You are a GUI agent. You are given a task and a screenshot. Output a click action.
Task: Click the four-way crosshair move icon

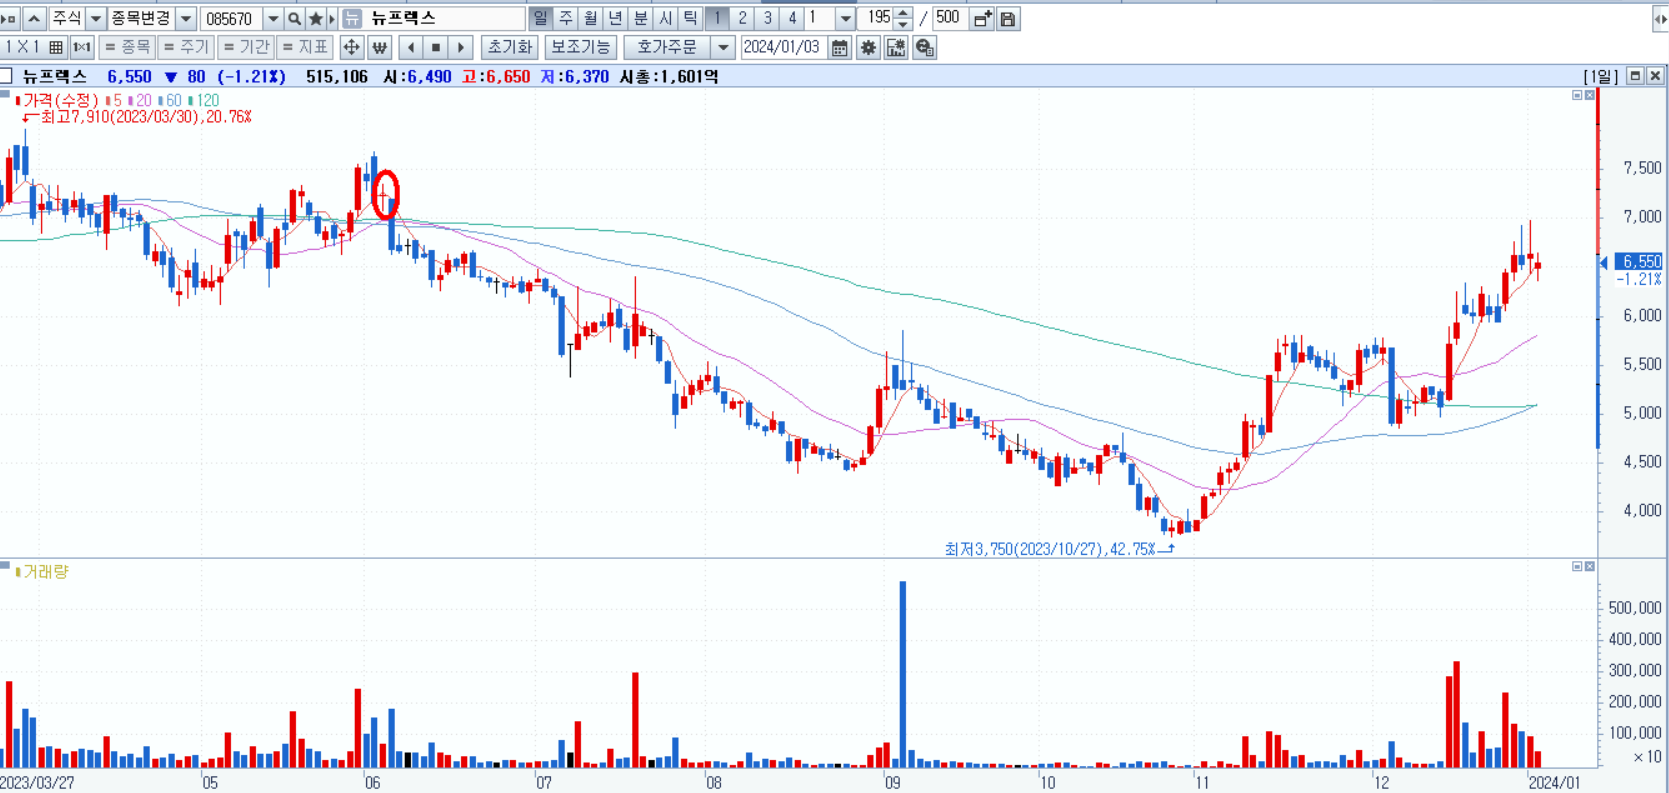coord(351,47)
